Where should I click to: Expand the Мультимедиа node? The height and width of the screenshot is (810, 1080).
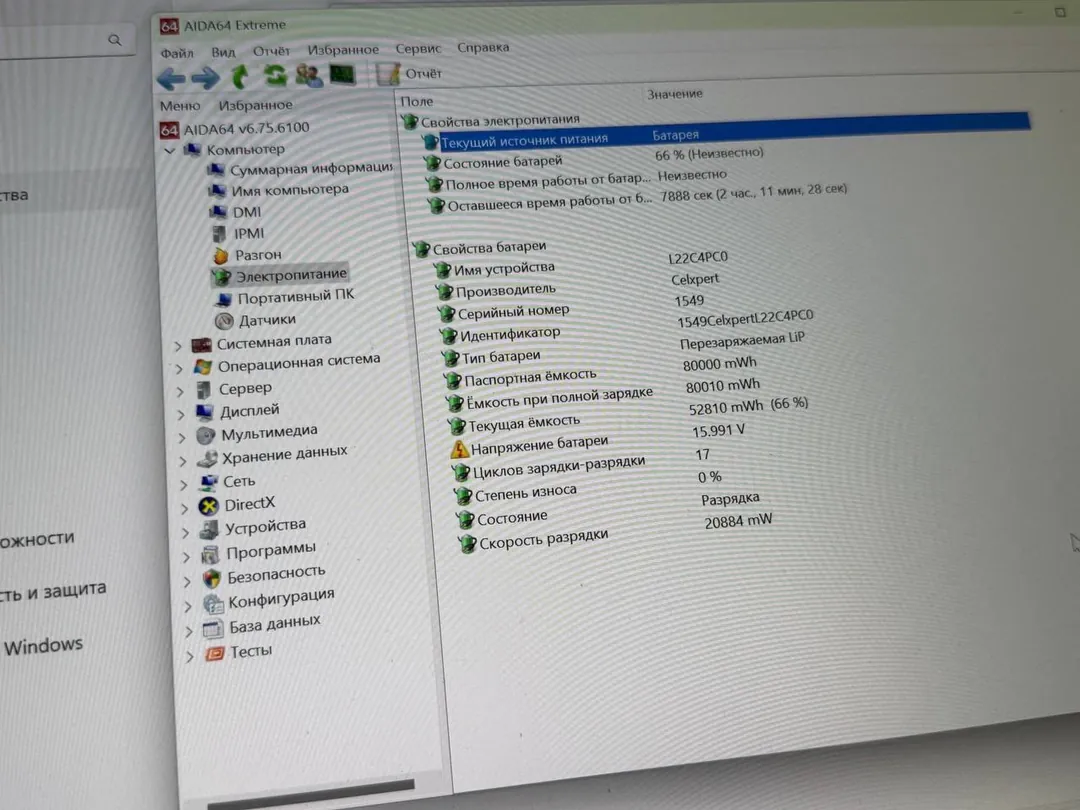(182, 437)
